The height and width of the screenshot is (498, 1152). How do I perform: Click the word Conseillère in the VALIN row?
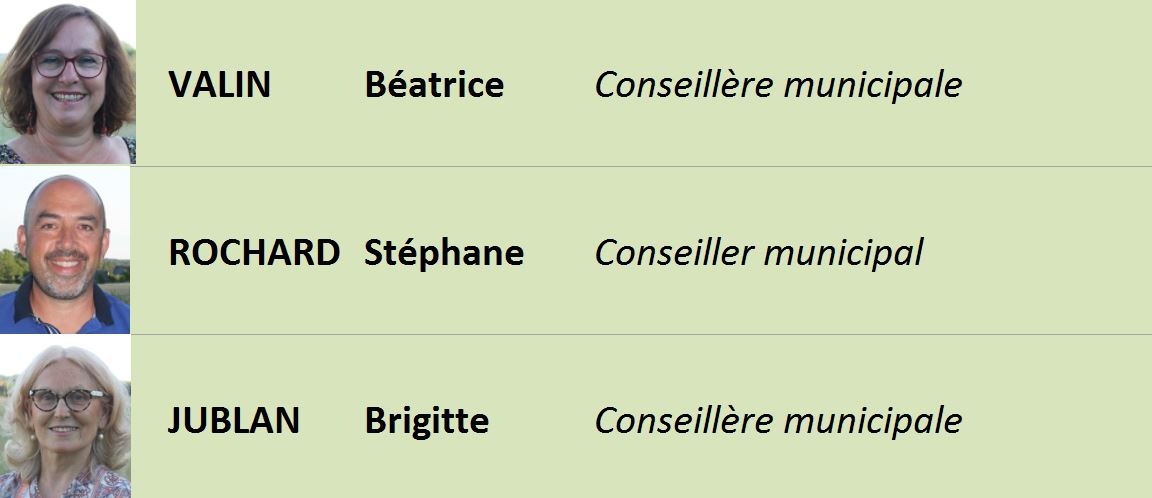click(x=684, y=84)
